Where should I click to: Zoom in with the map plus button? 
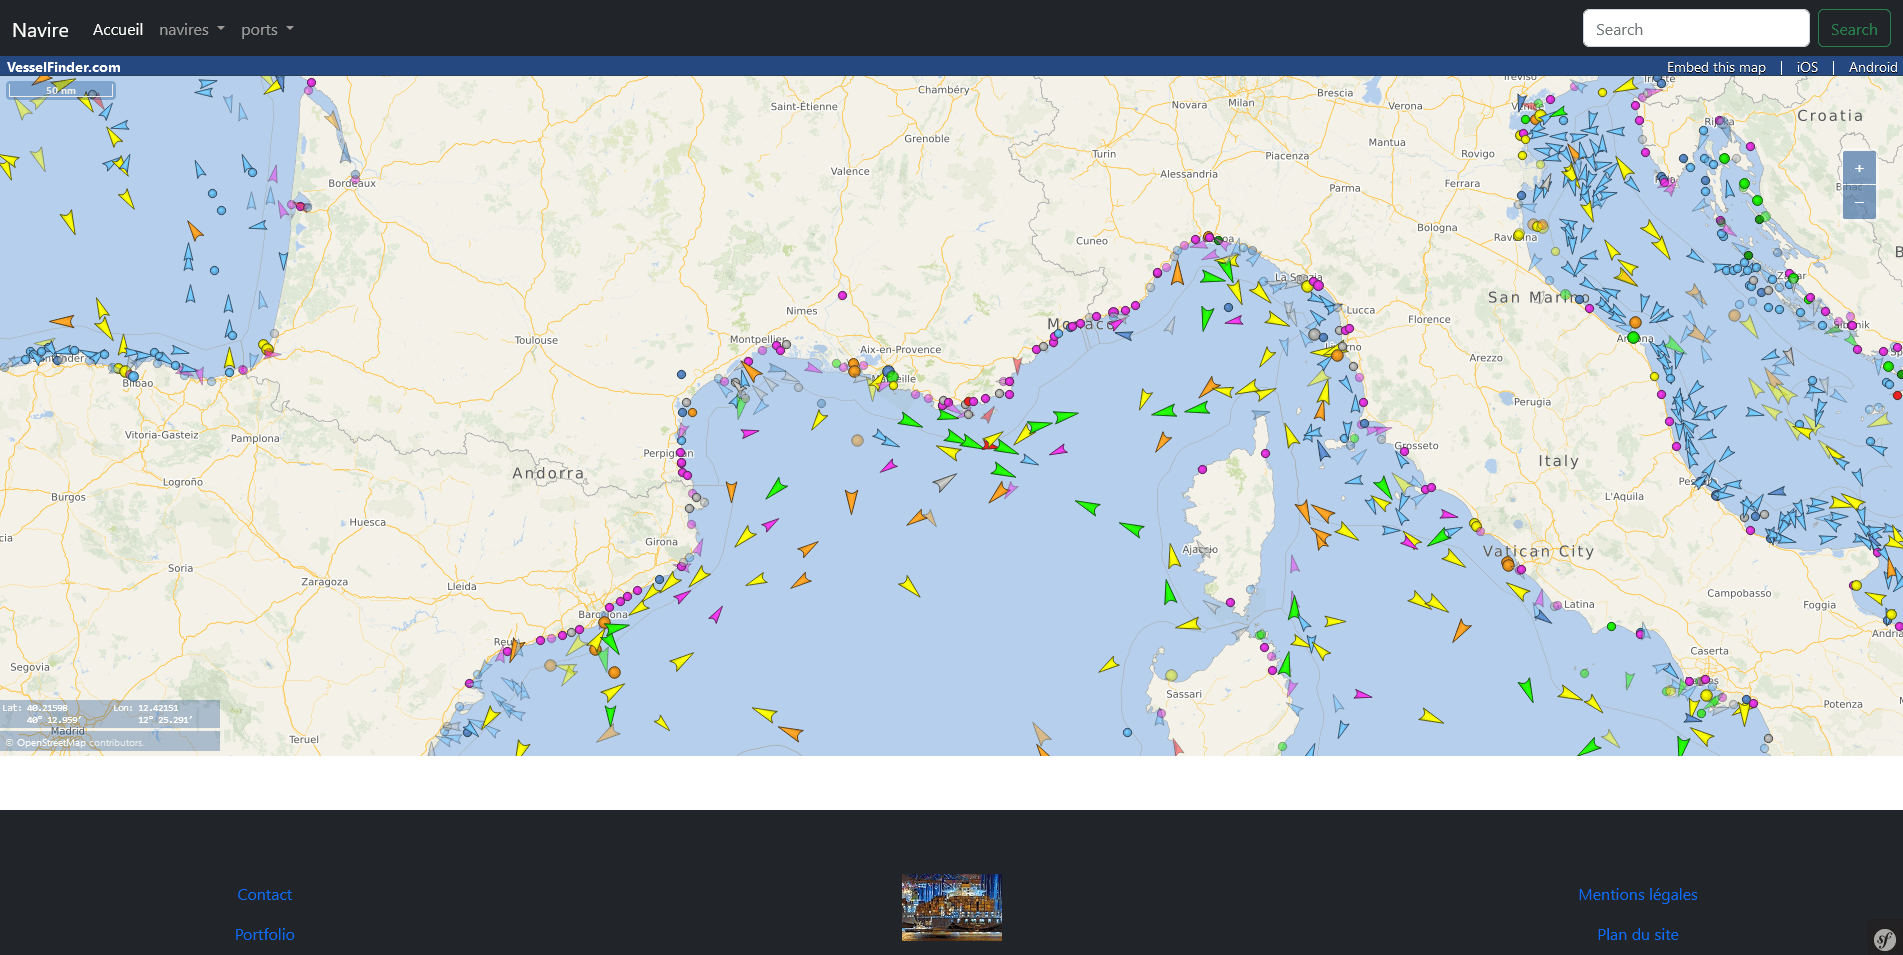point(1859,168)
